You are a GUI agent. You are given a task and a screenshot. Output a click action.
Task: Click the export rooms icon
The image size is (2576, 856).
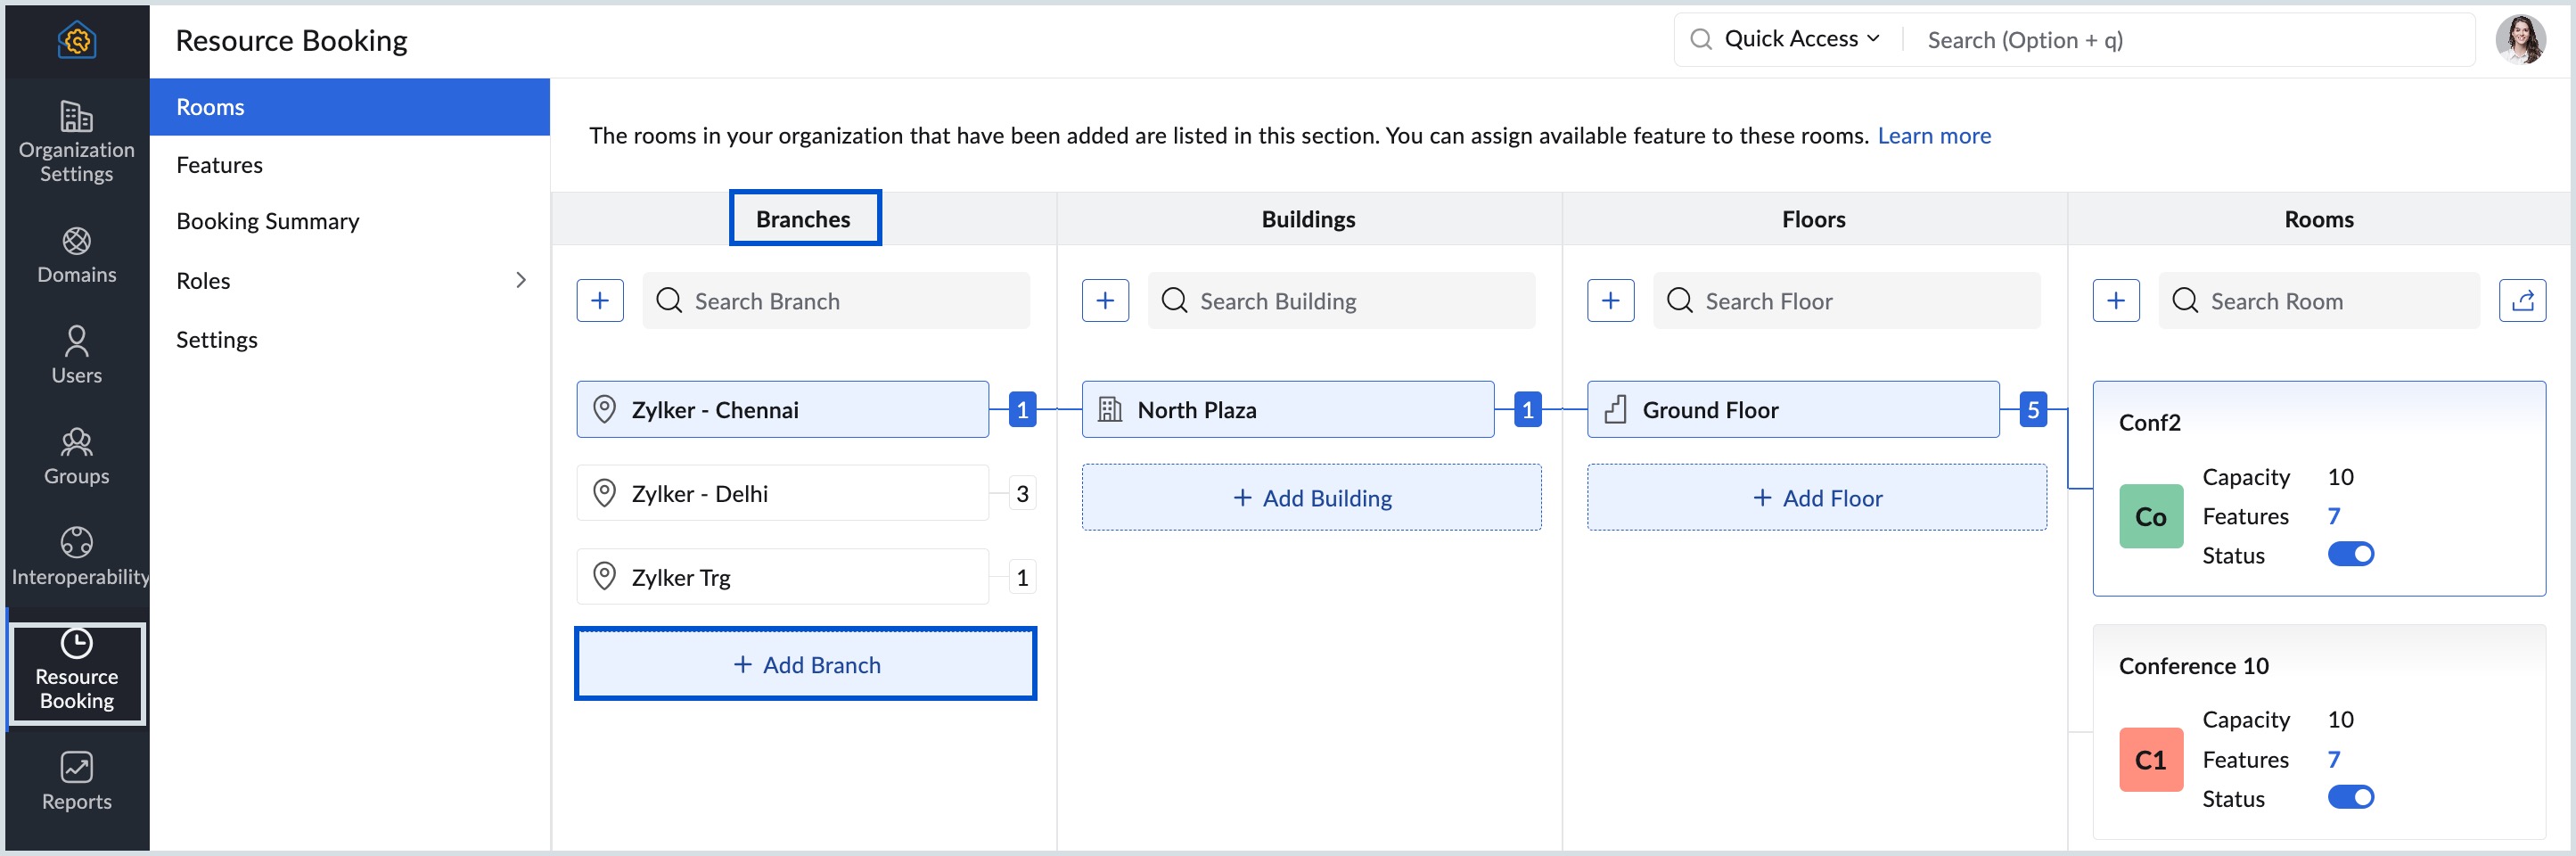2521,301
